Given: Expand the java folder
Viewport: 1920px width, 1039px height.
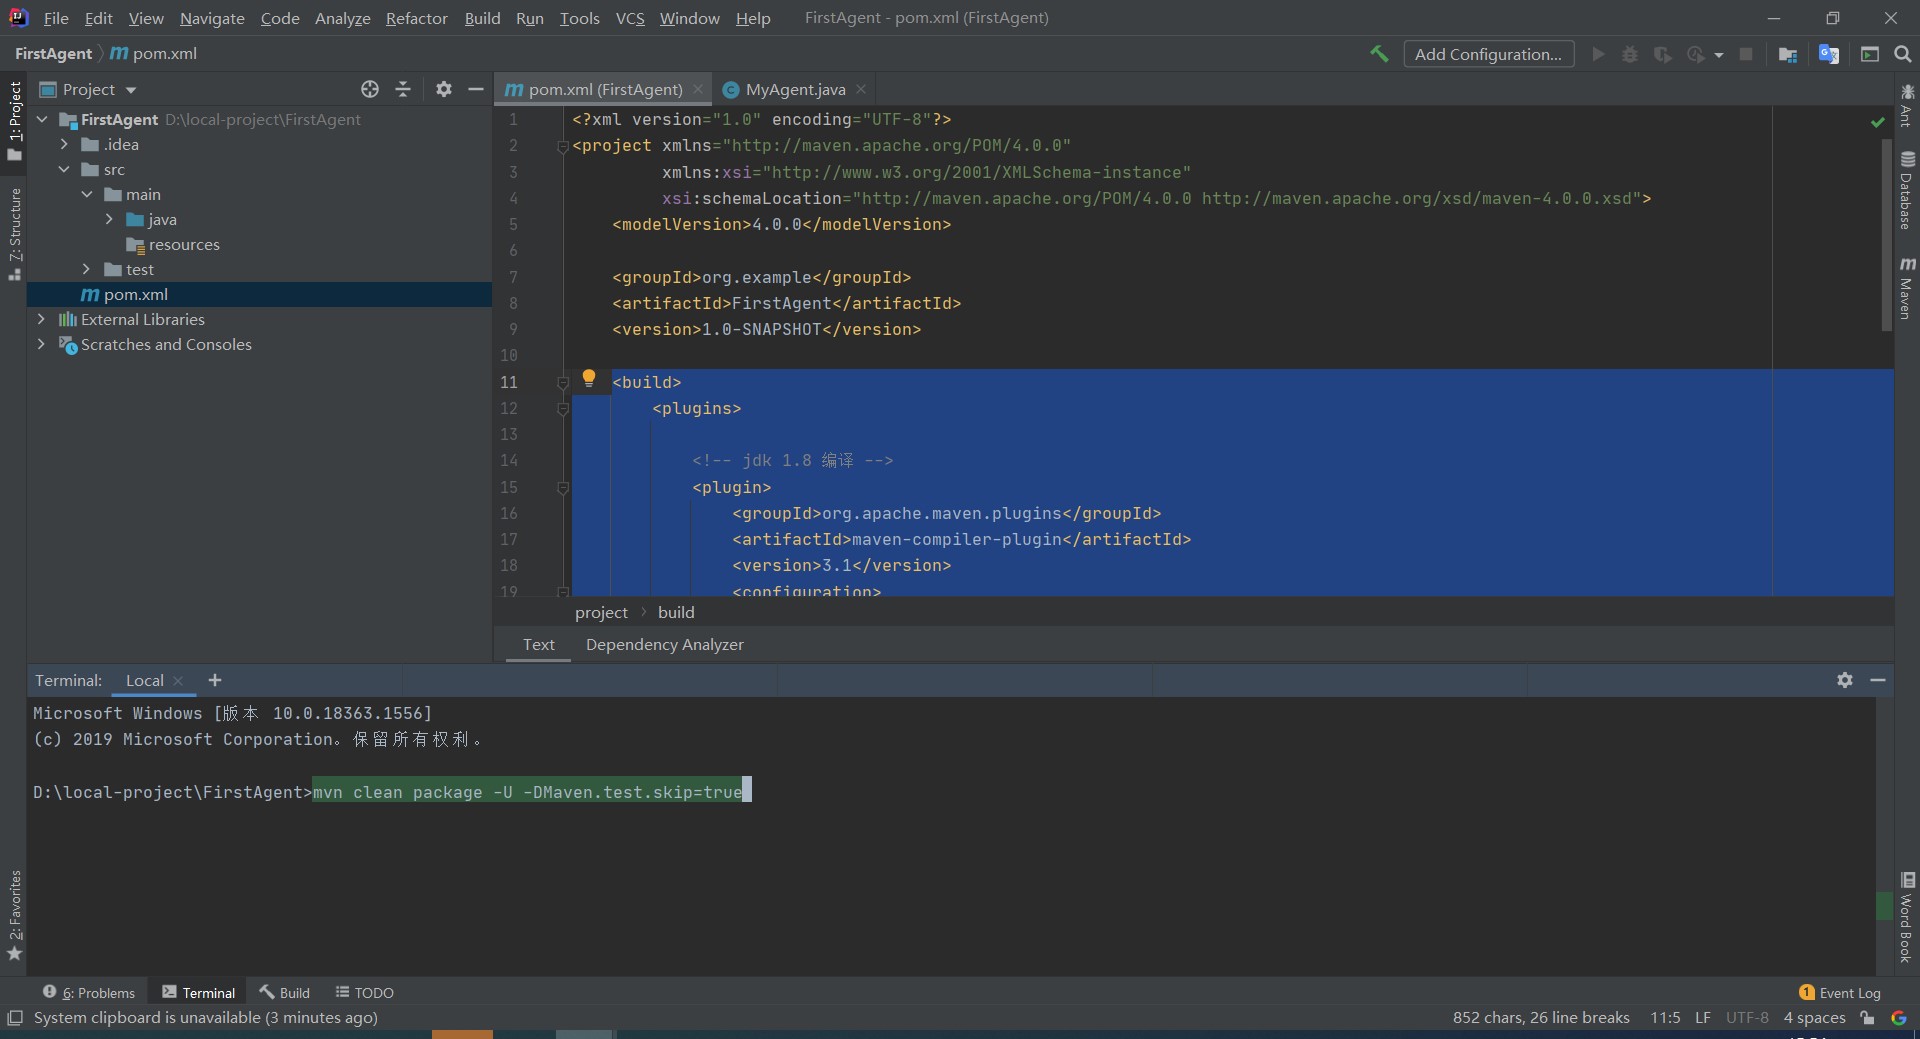Looking at the screenshot, I should [110, 219].
